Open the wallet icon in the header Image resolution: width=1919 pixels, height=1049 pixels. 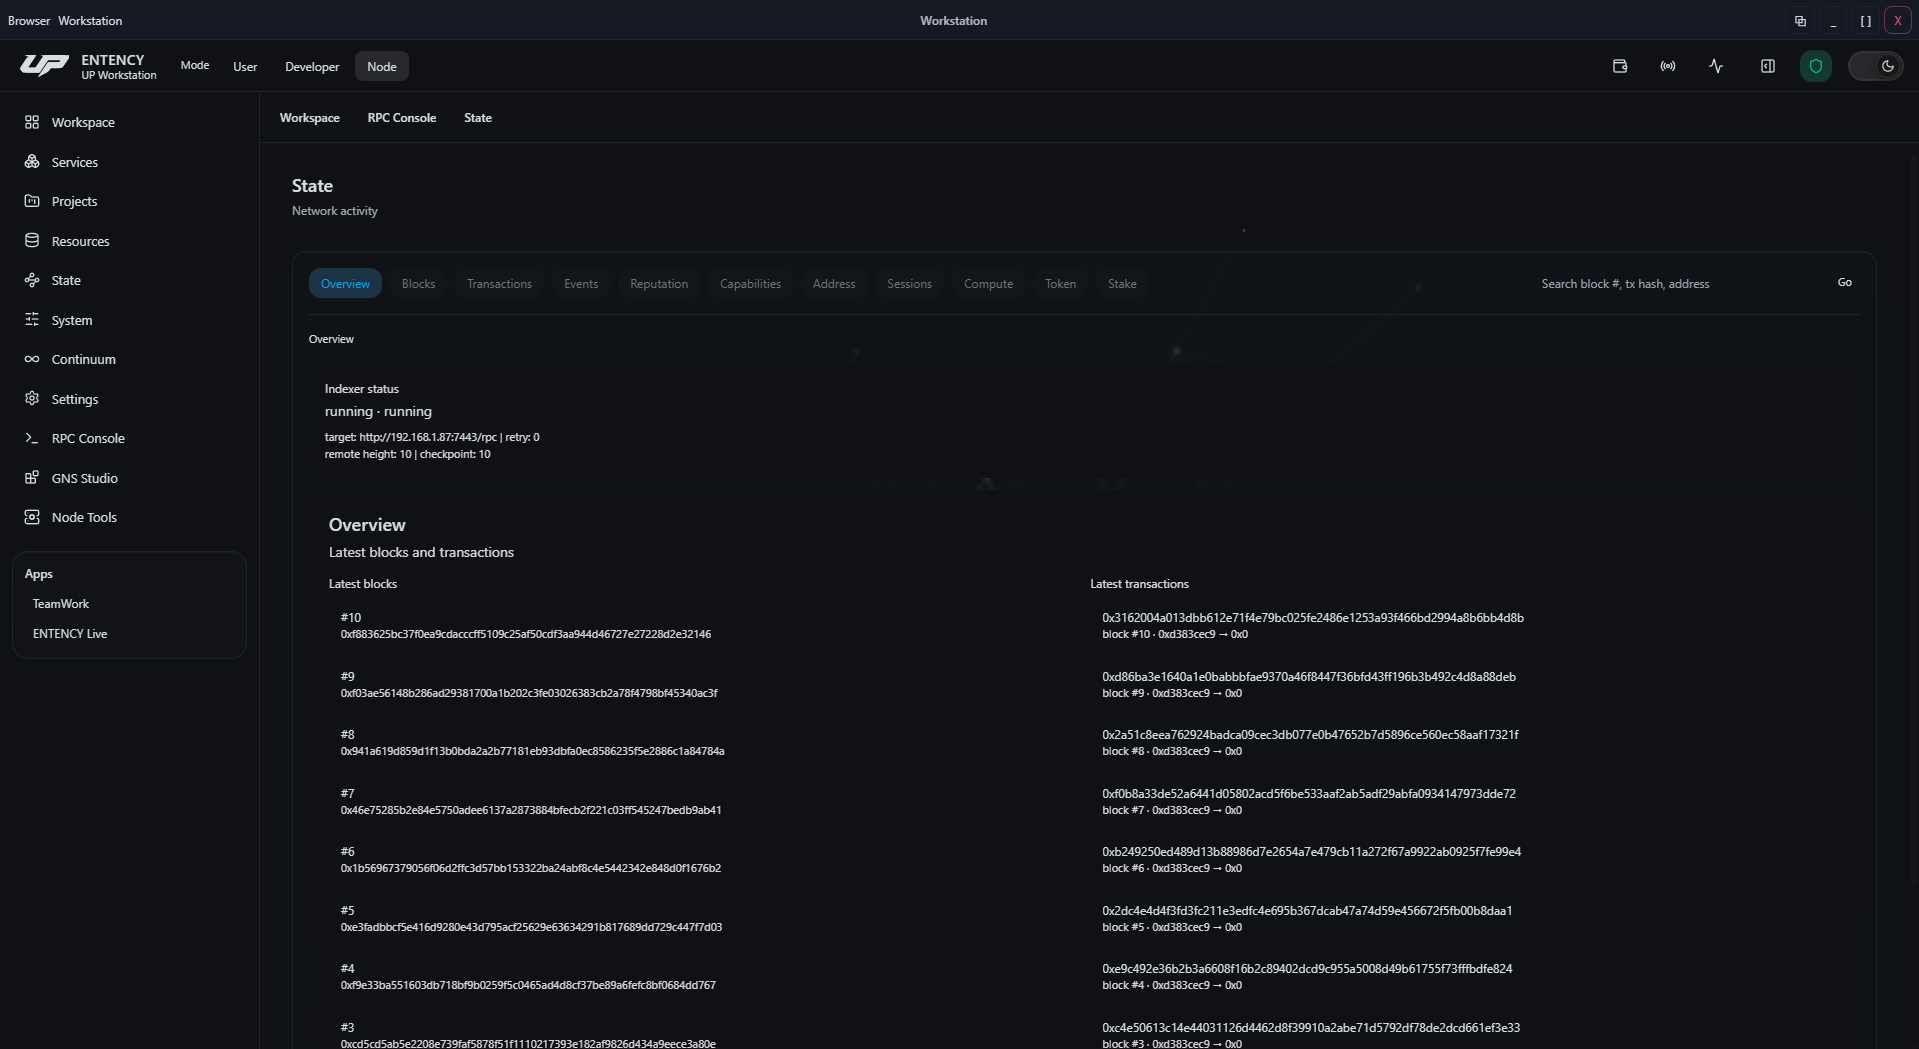(1620, 66)
